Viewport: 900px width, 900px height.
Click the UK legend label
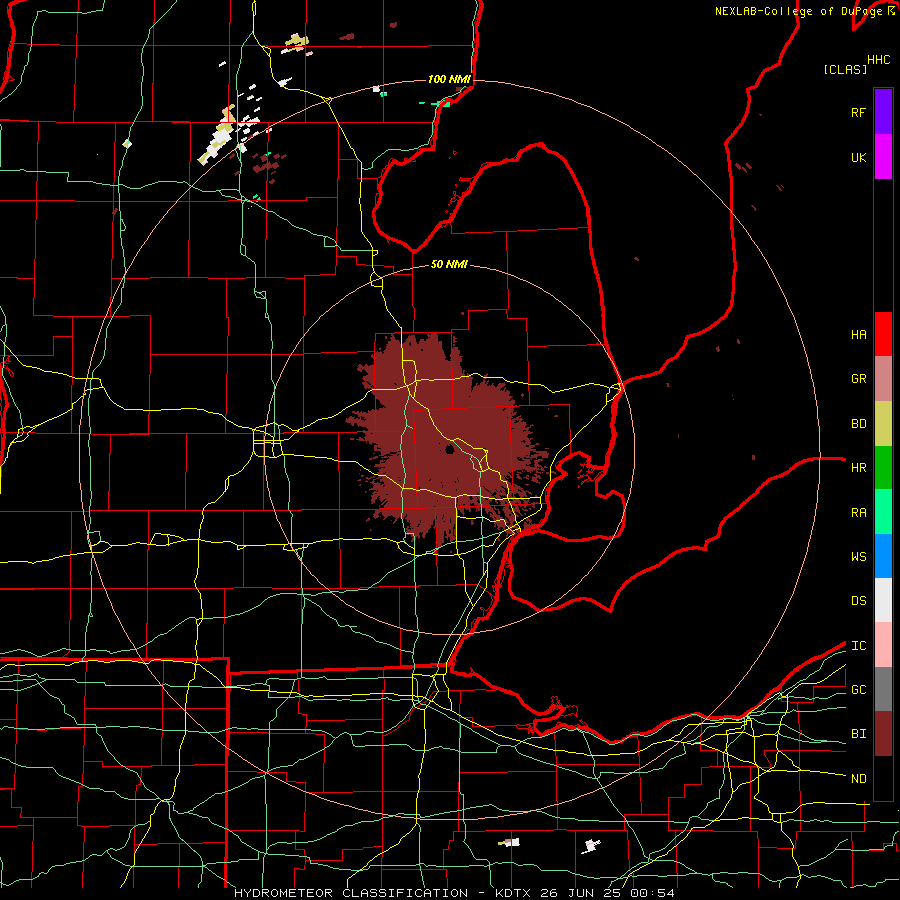click(858, 157)
